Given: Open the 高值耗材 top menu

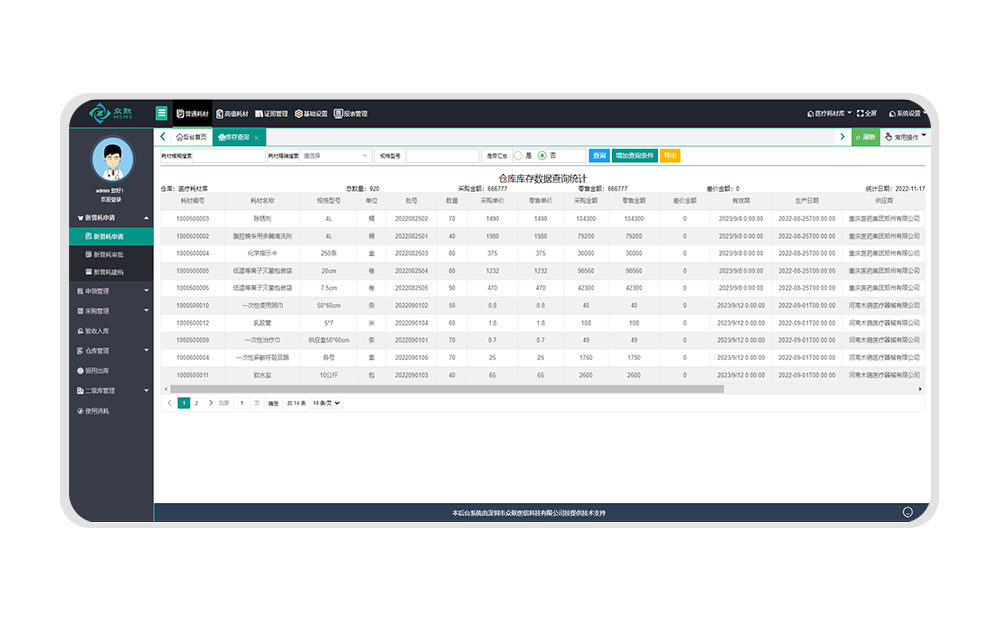Looking at the screenshot, I should point(232,114).
